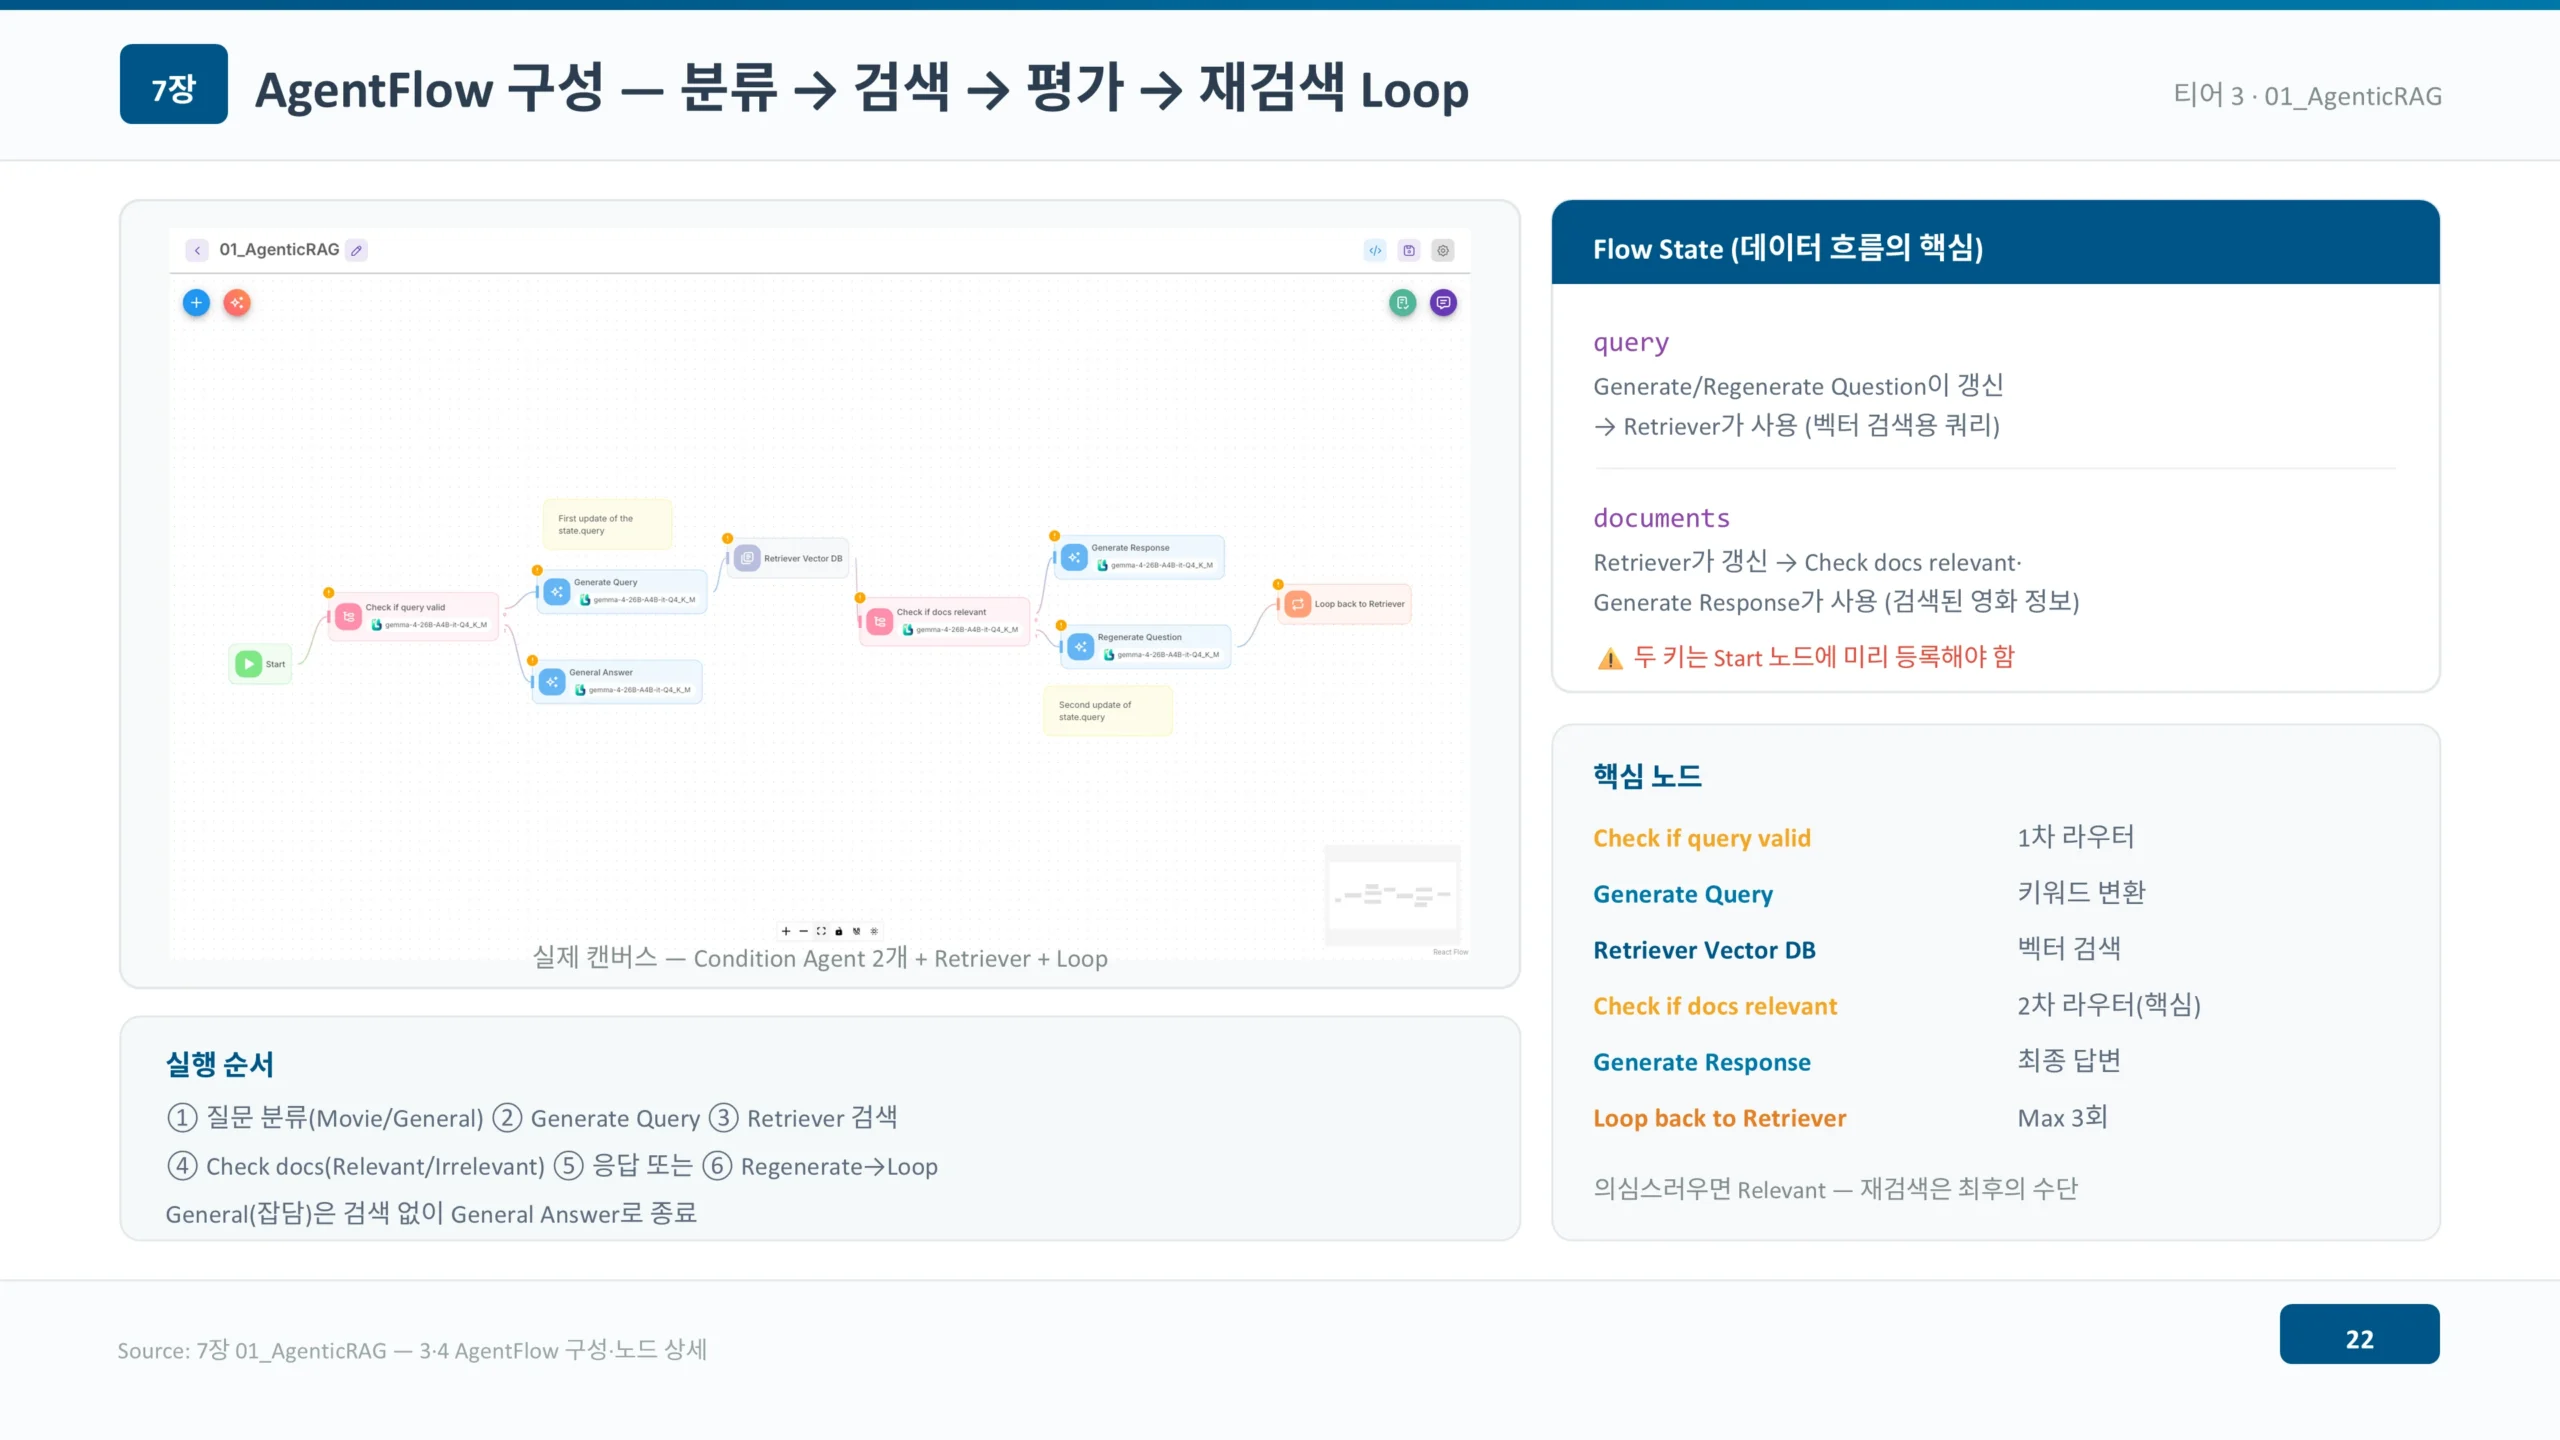Click the pencil icon to rename the flow
Image resolution: width=2560 pixels, height=1440 pixels.
[x=357, y=250]
